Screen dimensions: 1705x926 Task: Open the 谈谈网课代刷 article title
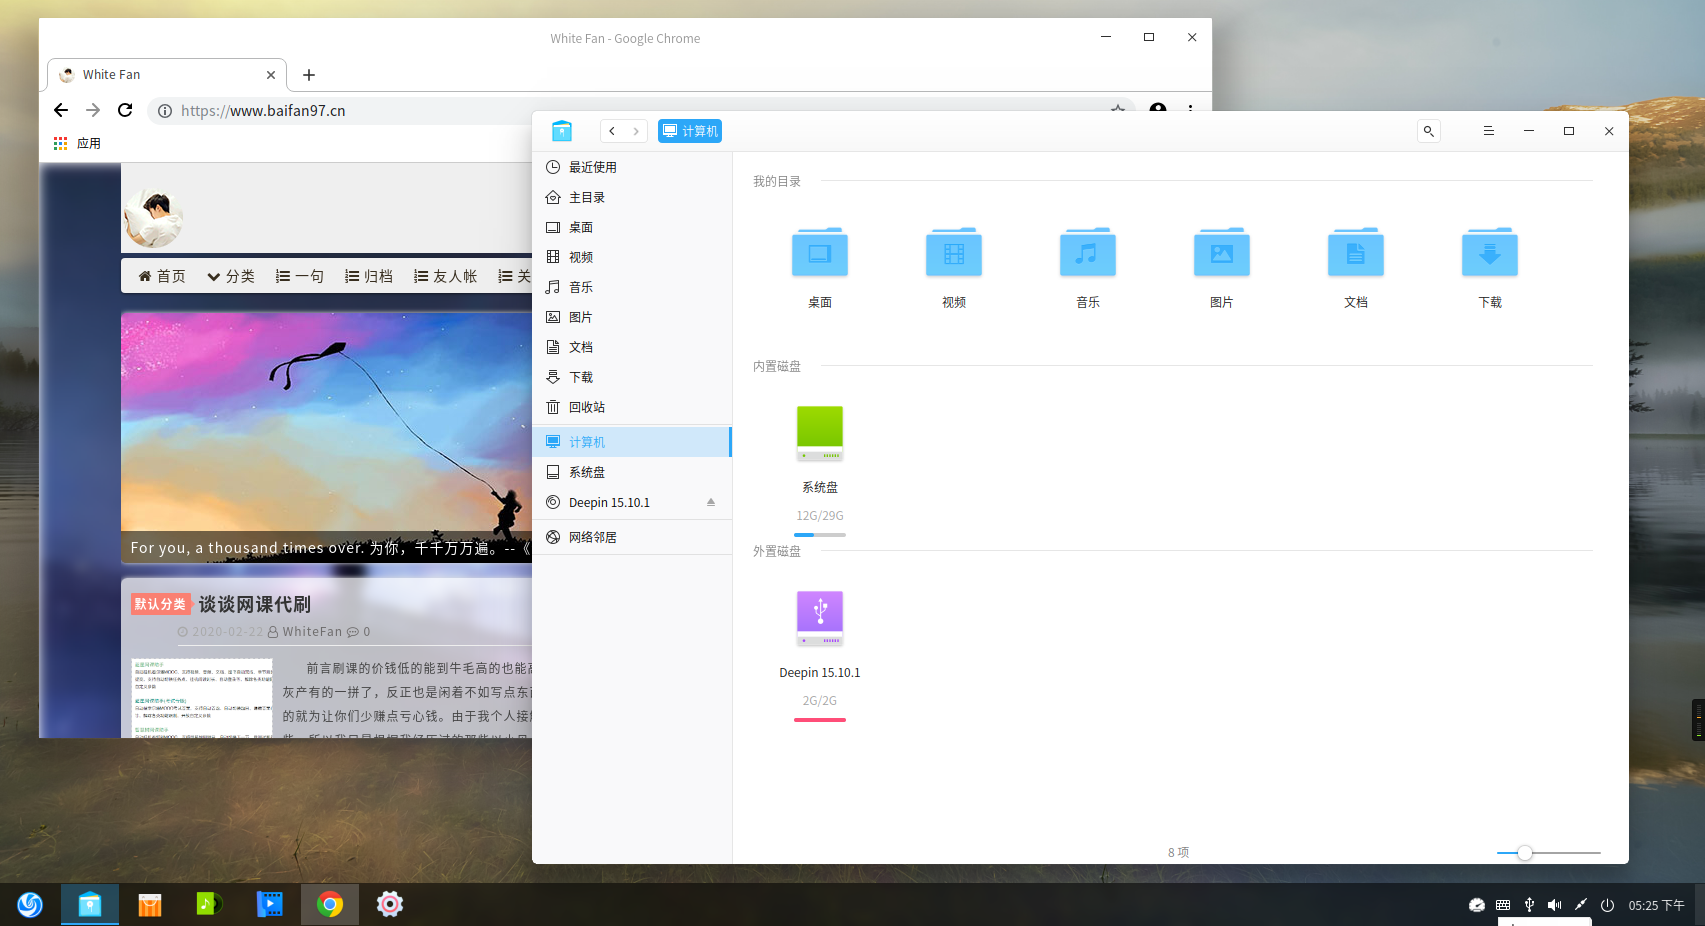(x=254, y=604)
